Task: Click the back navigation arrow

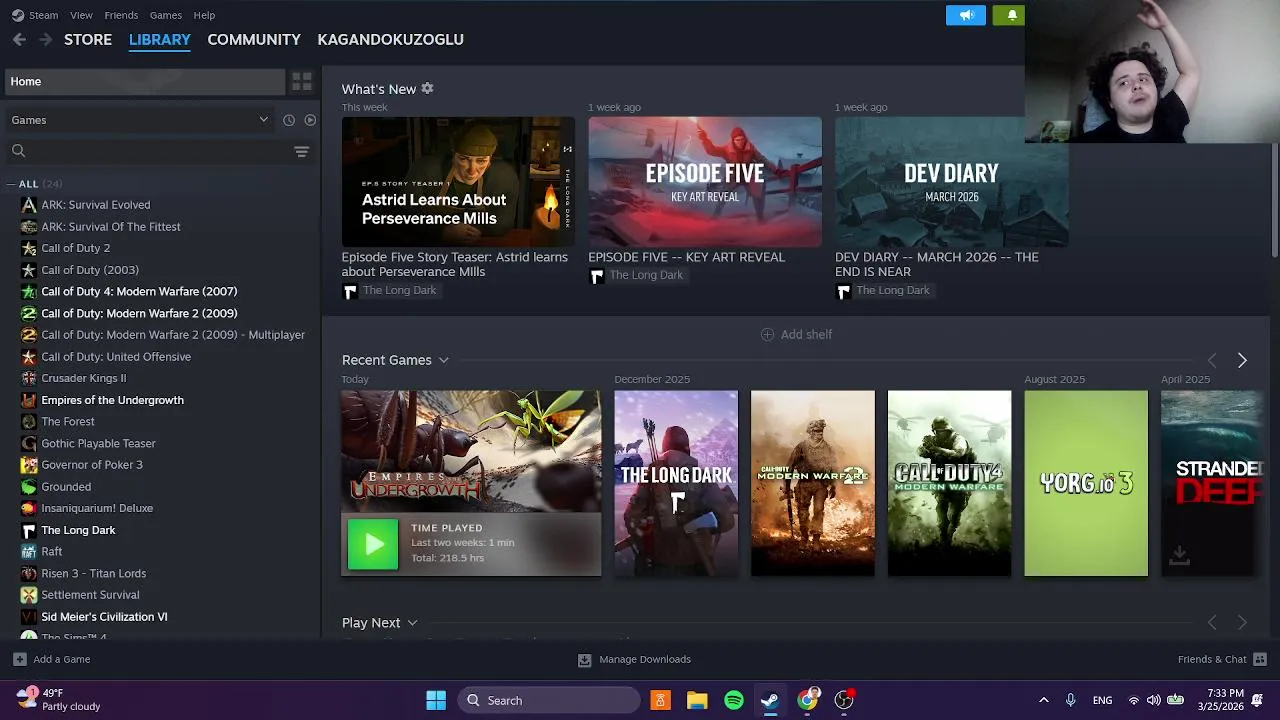Action: click(x=19, y=39)
